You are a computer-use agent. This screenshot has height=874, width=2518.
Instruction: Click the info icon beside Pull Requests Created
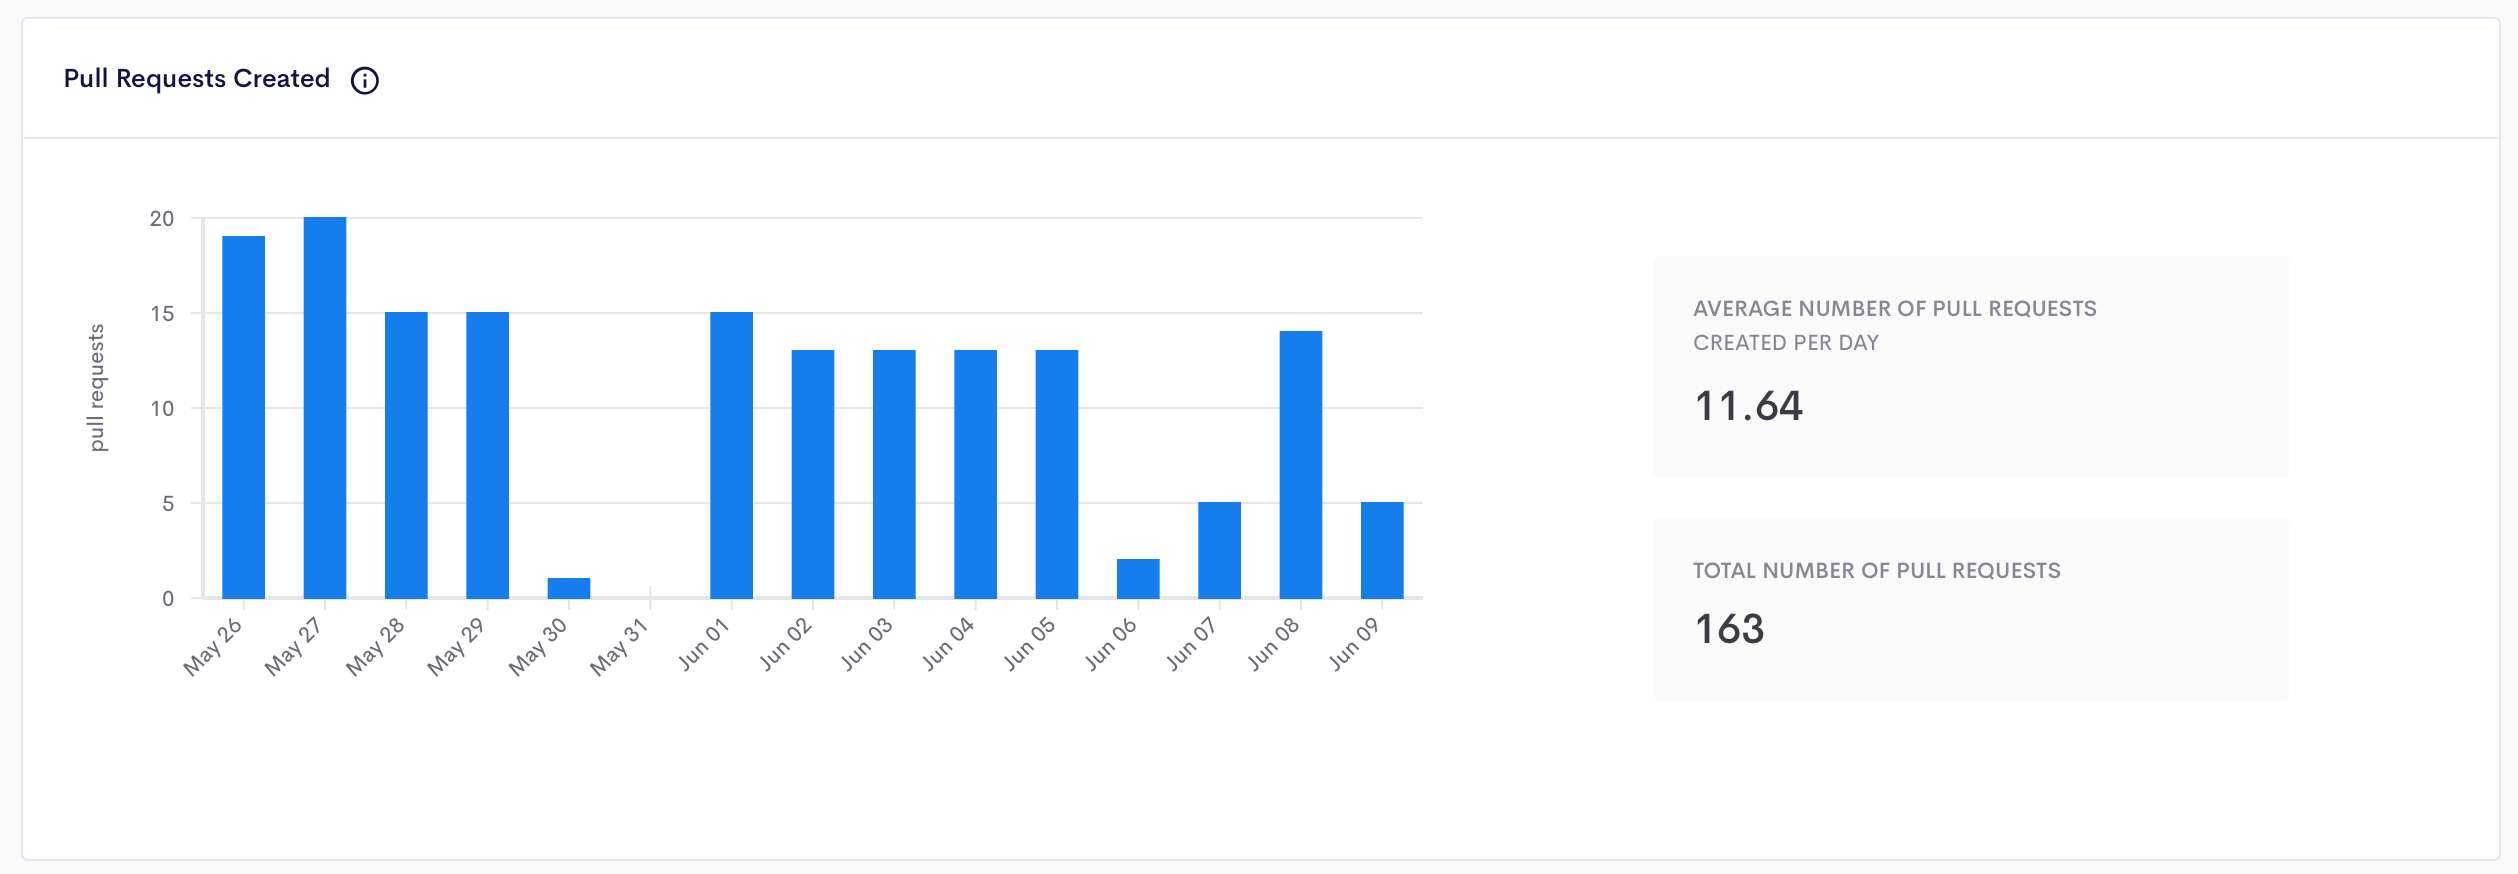coord(365,80)
